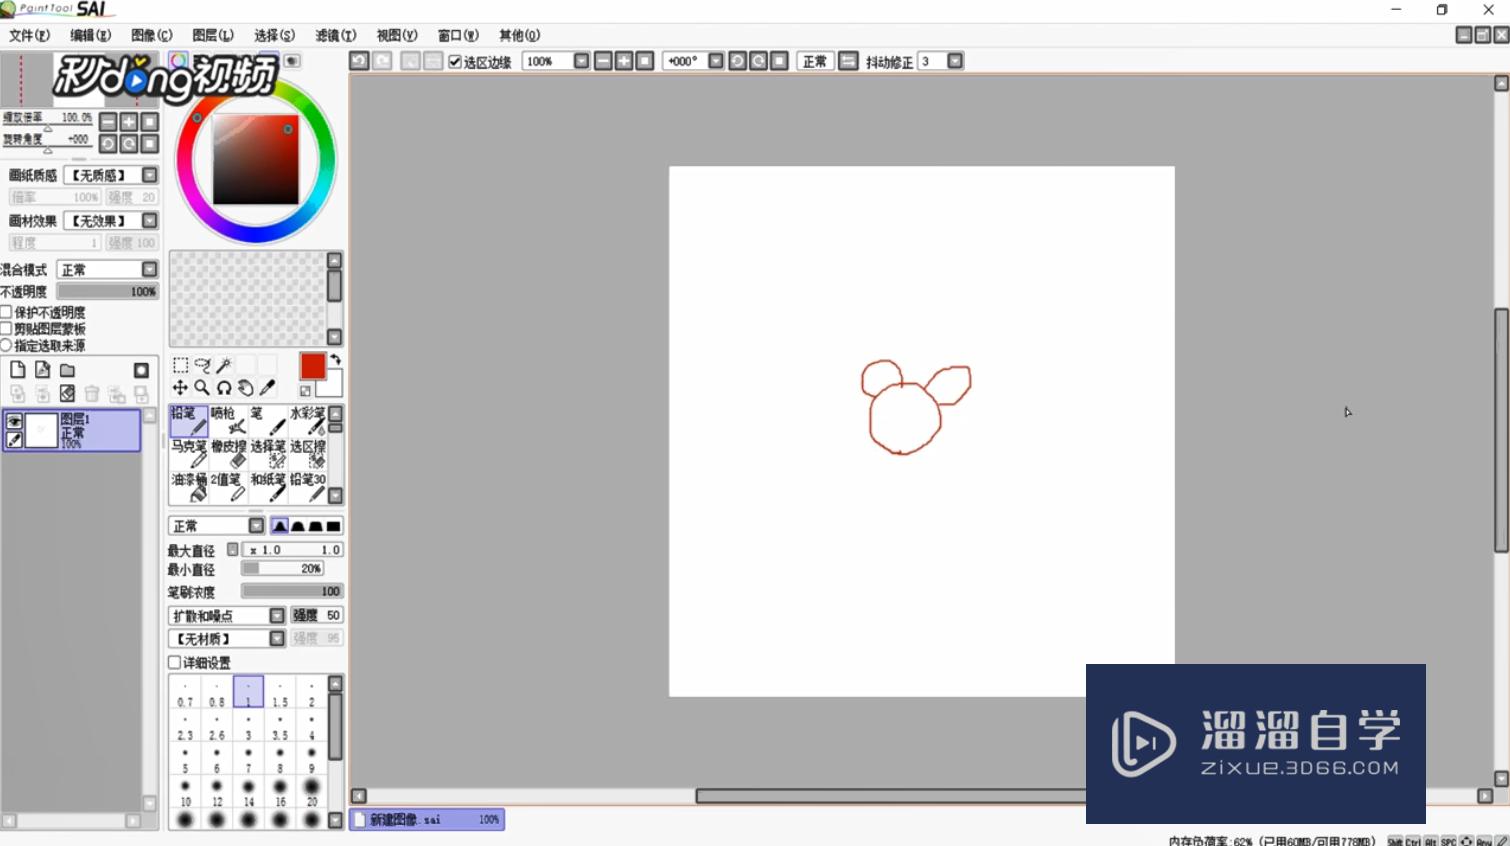Create a new linework layer
Screen dimensions: 1510x846
pos(42,370)
